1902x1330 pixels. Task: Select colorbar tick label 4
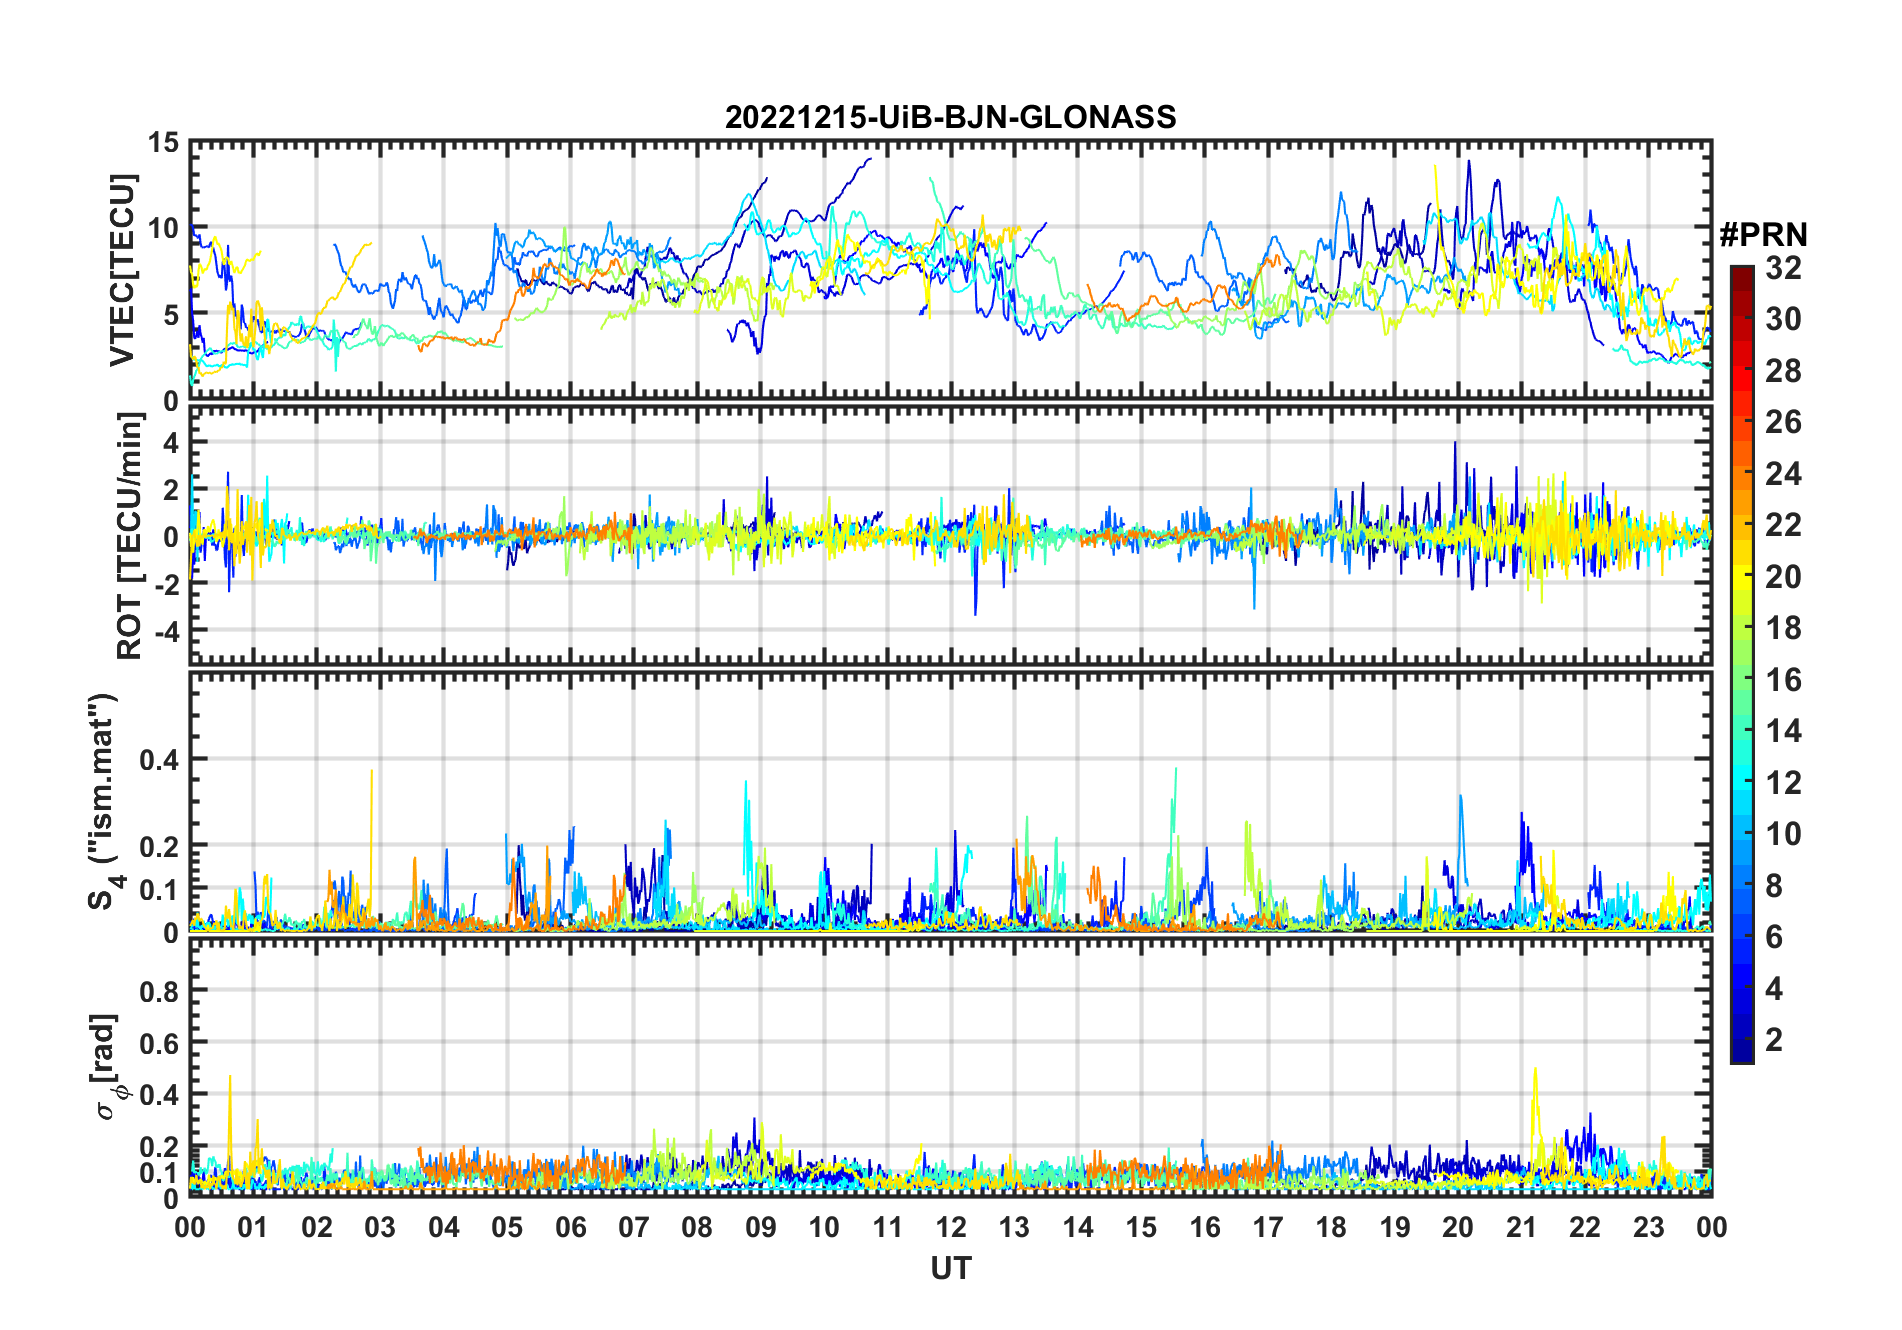(1774, 989)
